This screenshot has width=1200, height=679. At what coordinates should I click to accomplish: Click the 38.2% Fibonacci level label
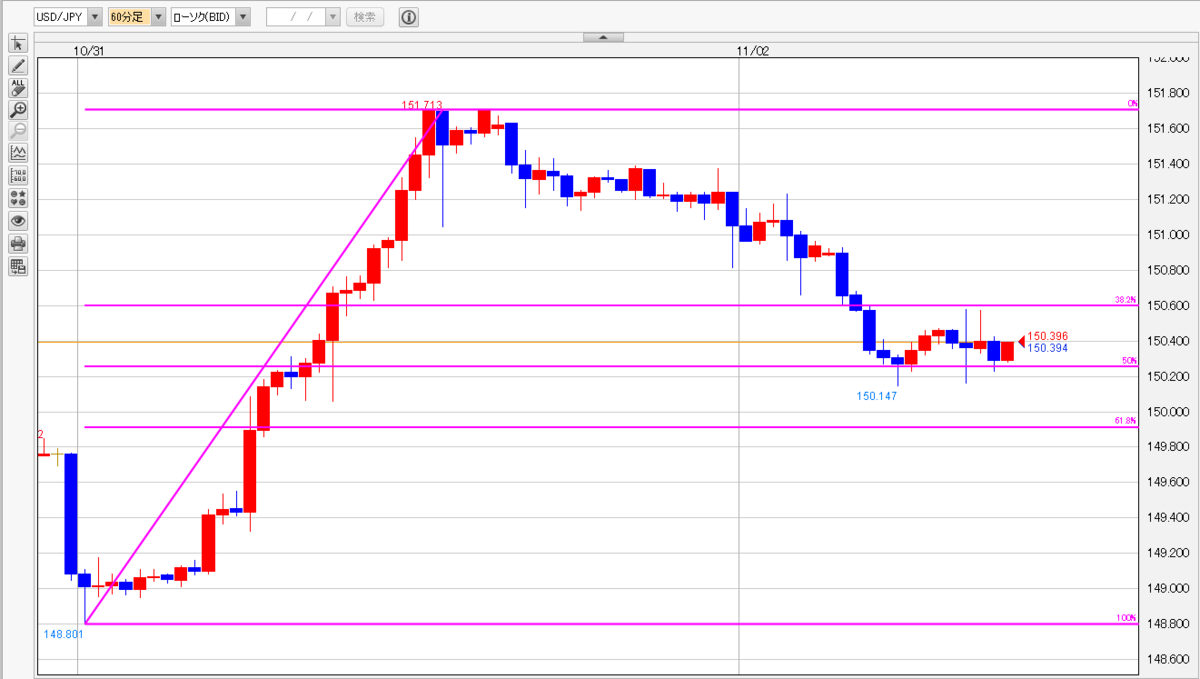(1128, 299)
